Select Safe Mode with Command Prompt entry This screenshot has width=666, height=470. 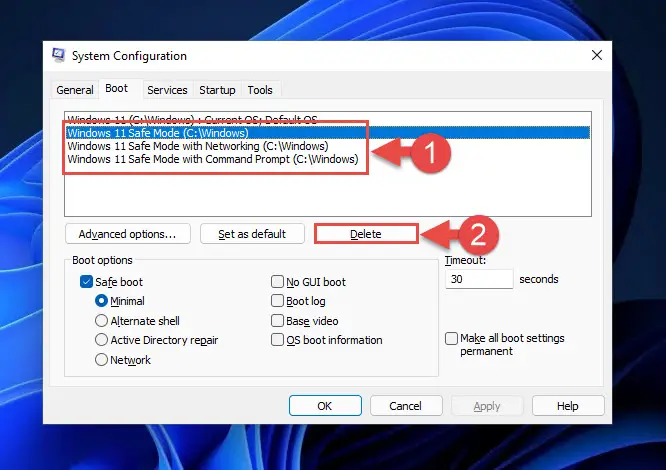point(328,159)
